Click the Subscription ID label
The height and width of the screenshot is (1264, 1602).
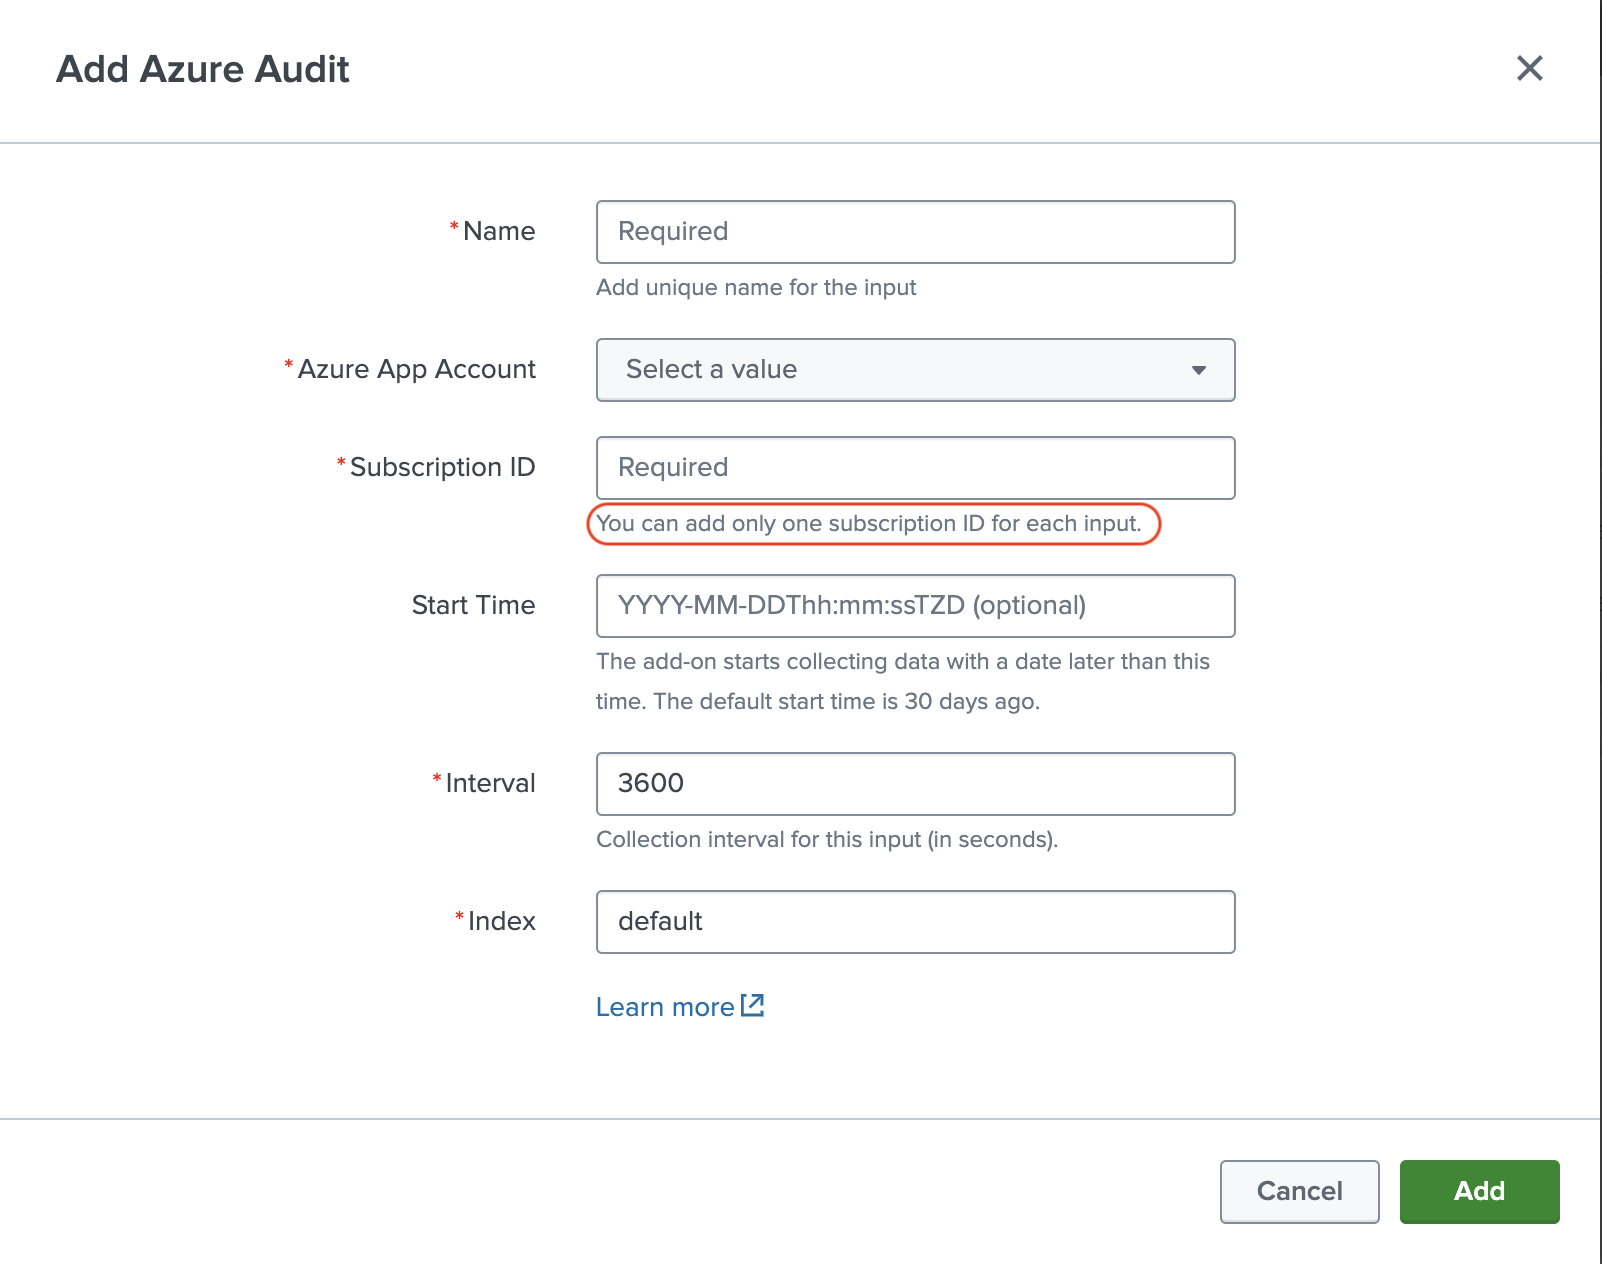442,468
